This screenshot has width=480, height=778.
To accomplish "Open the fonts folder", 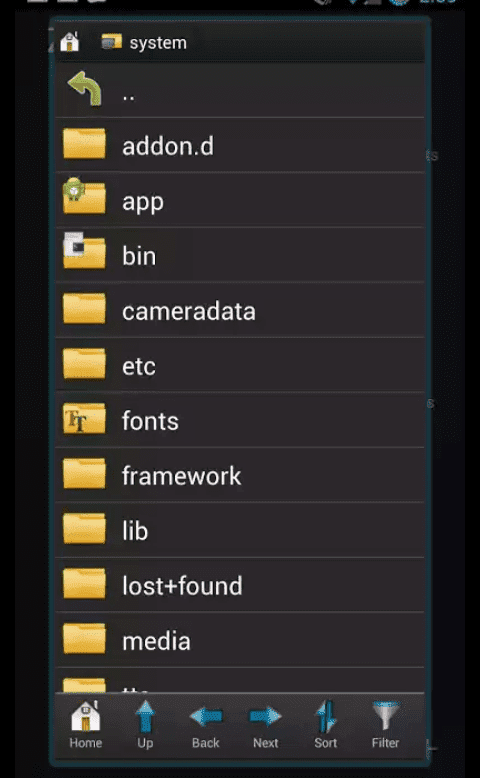I will click(240, 421).
